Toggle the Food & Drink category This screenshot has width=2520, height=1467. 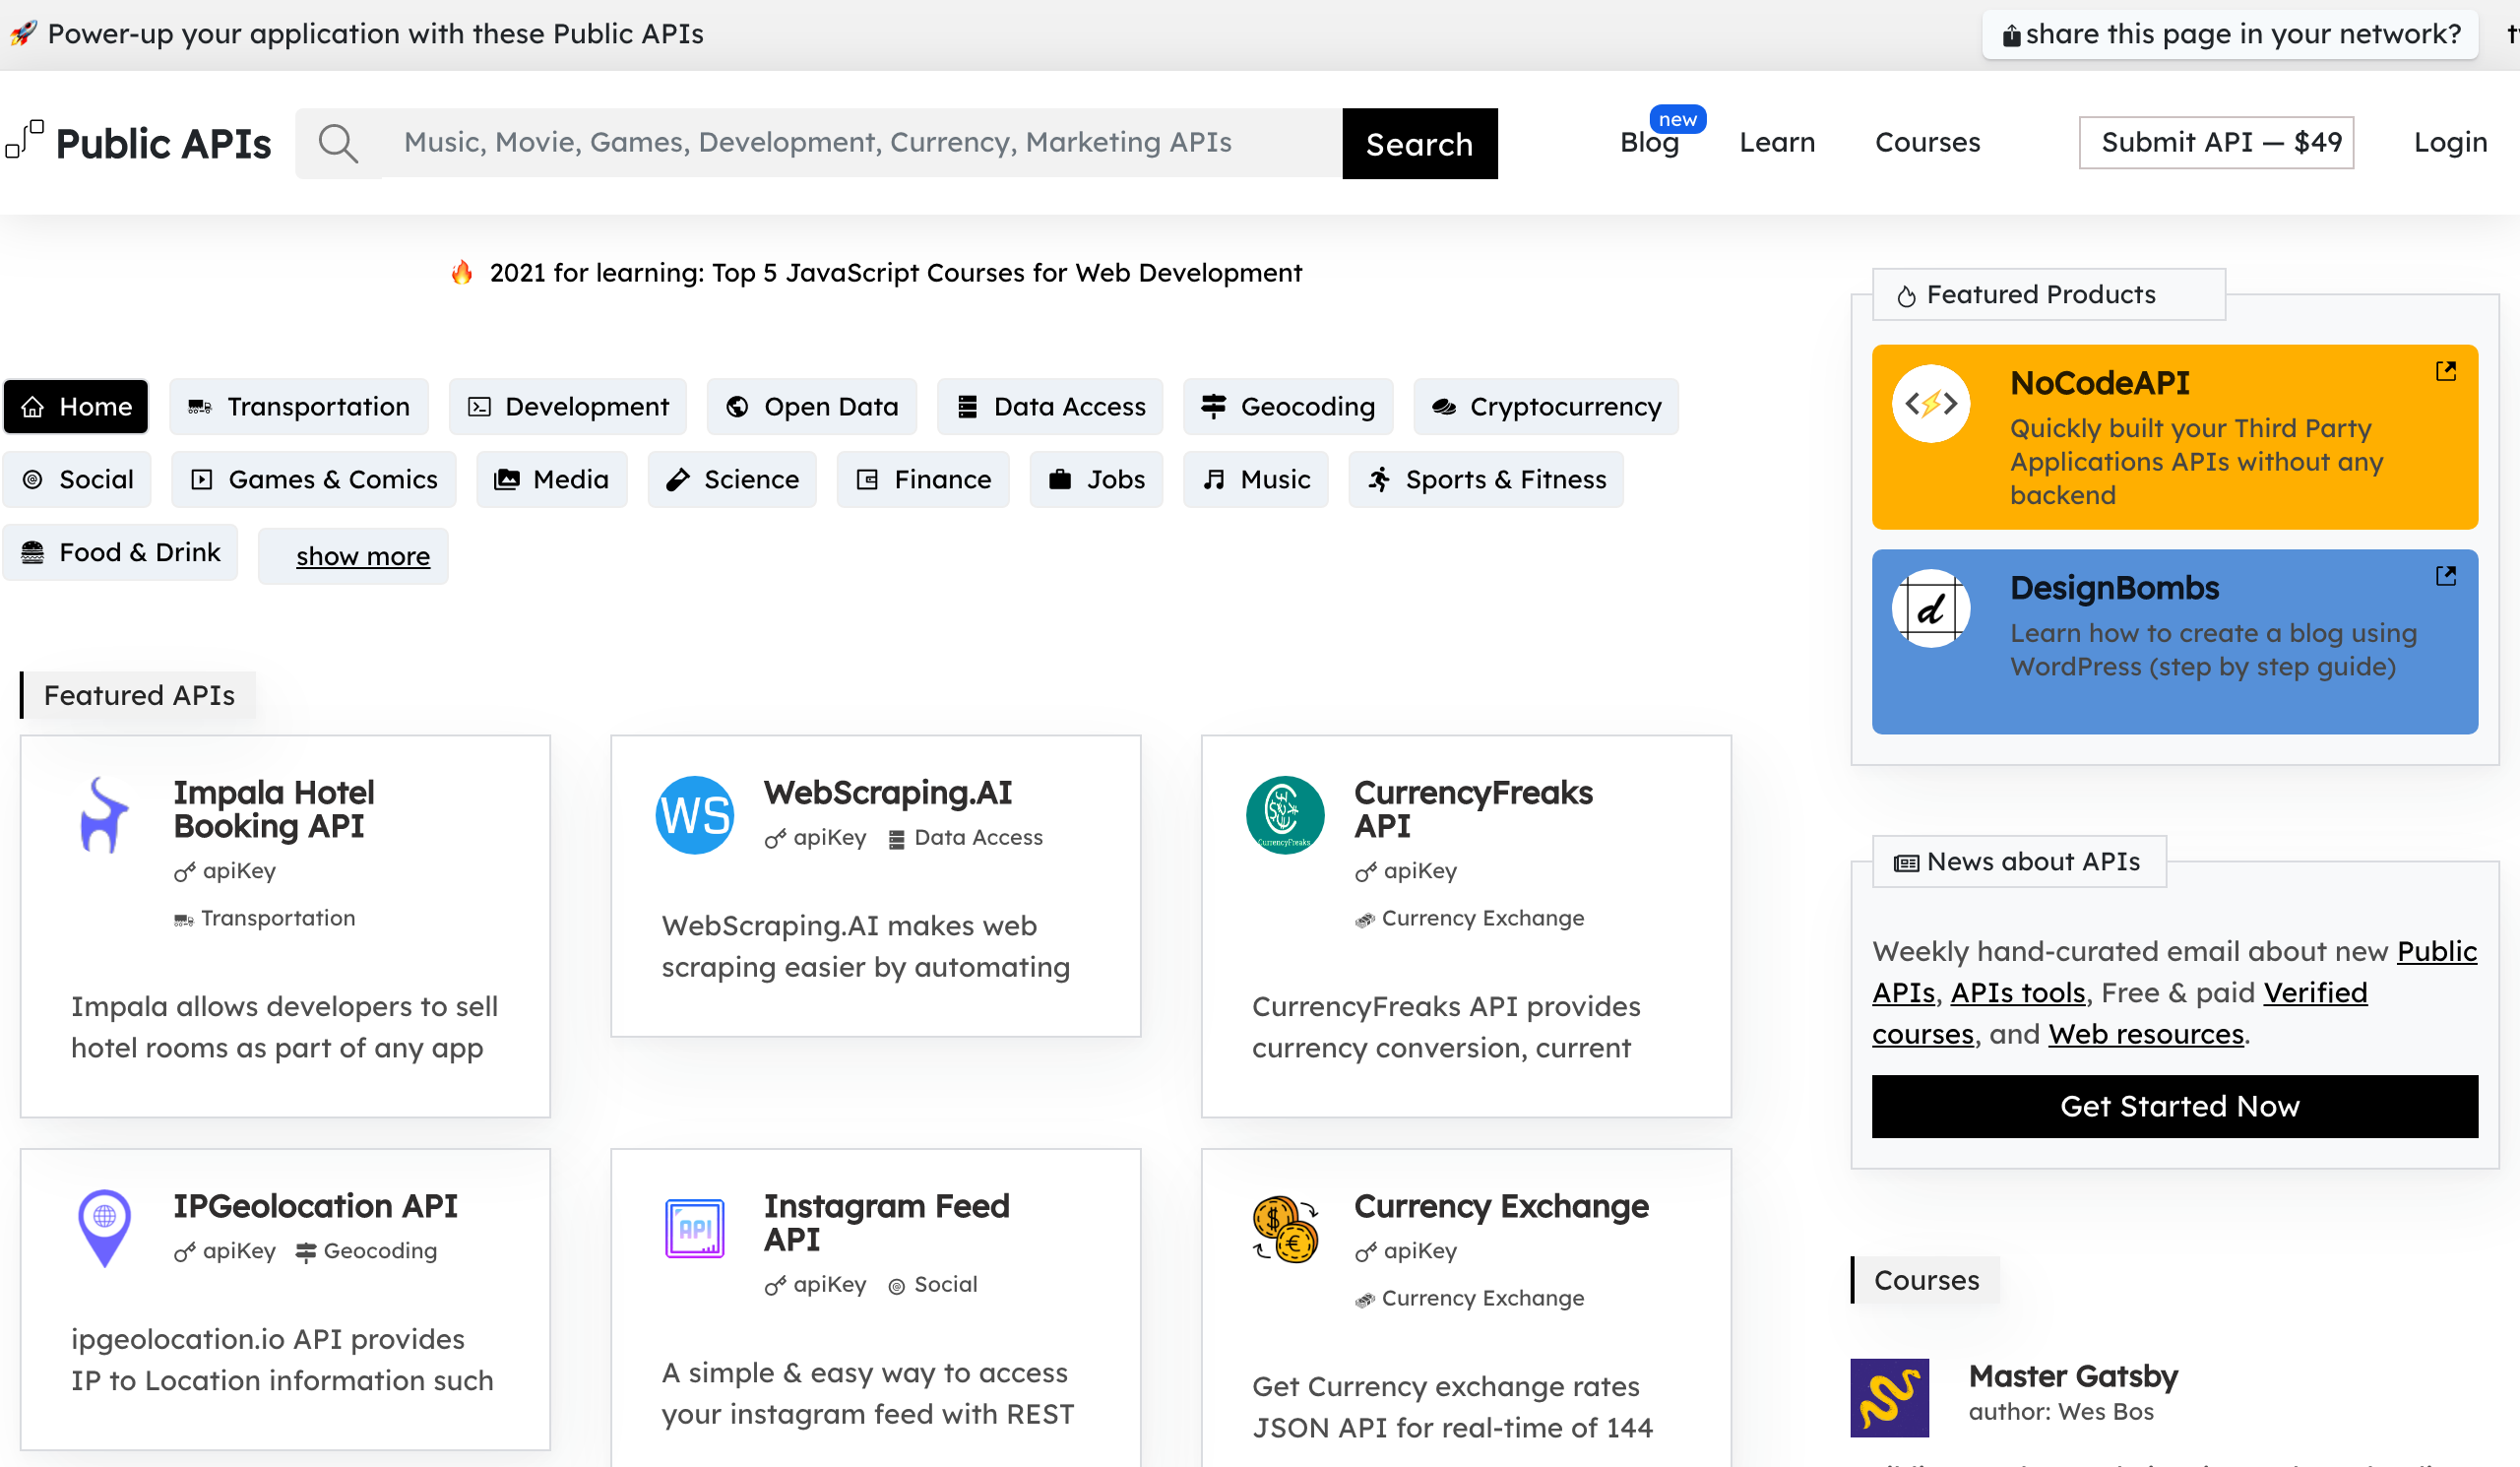point(120,551)
